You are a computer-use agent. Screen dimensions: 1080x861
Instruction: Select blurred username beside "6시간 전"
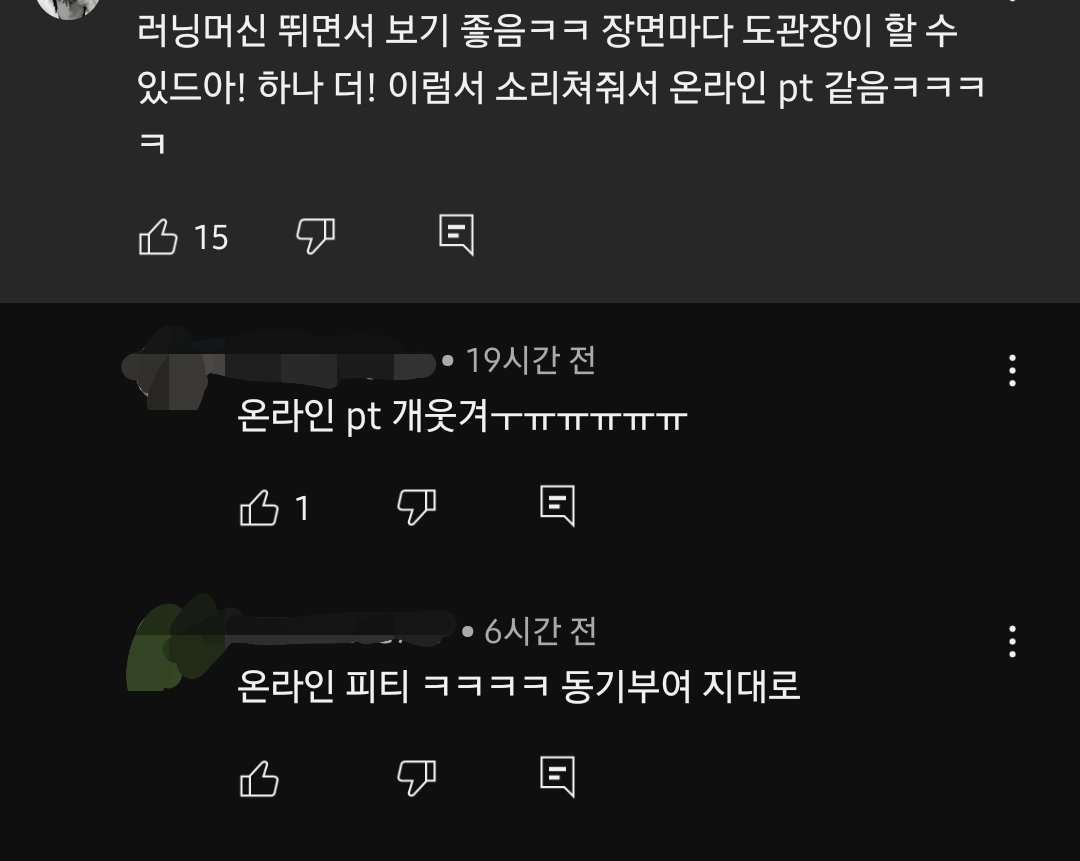tap(339, 628)
